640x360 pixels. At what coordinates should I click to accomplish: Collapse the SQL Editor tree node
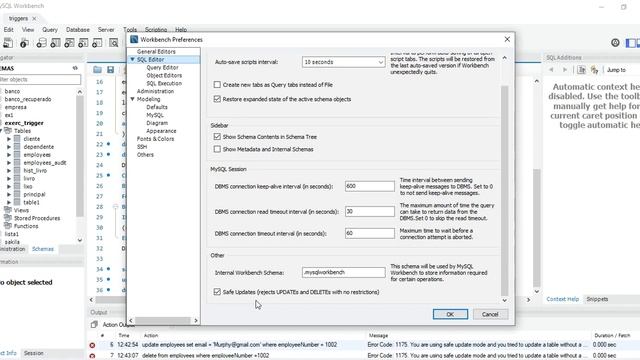[x=132, y=60]
